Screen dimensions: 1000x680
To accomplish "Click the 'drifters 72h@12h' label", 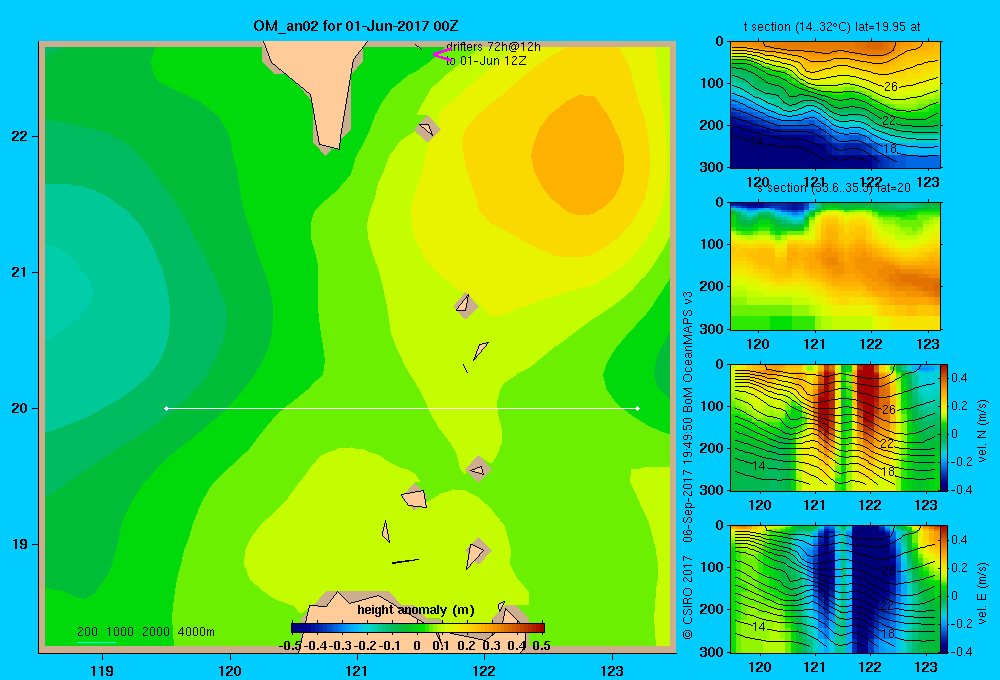I will tap(493, 47).
